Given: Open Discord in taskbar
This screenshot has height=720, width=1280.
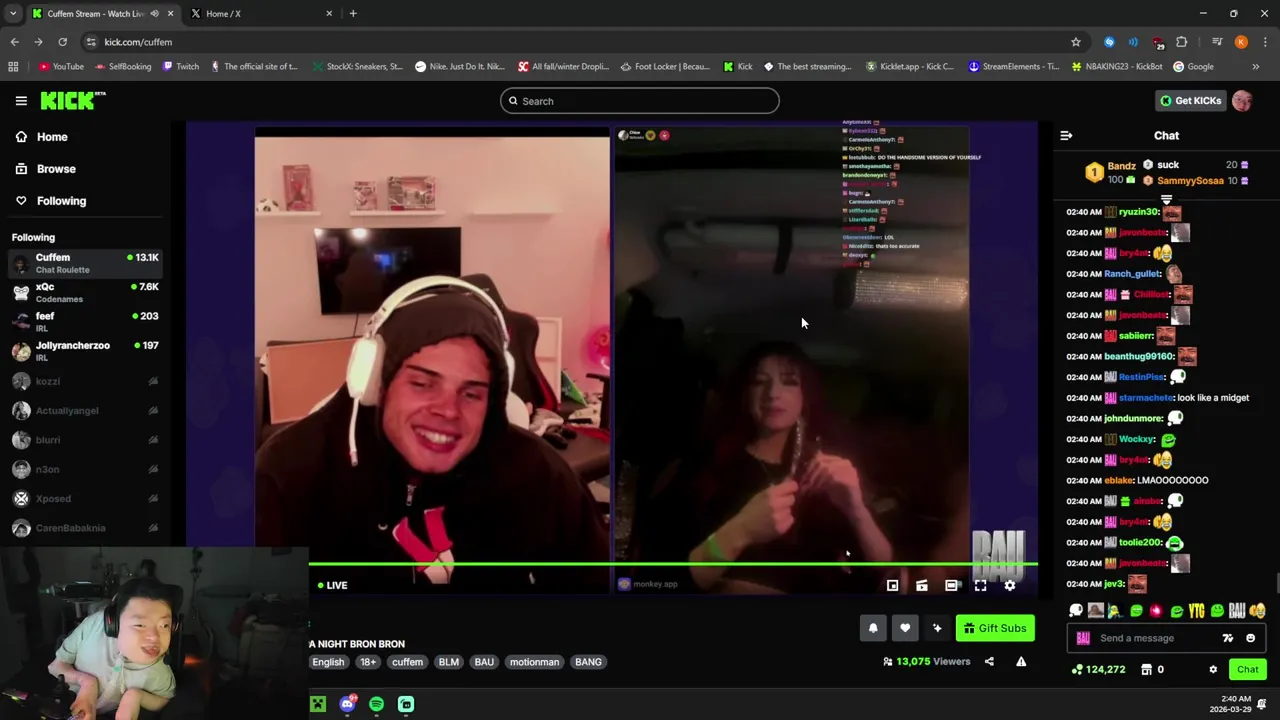Looking at the screenshot, I should tap(347, 704).
